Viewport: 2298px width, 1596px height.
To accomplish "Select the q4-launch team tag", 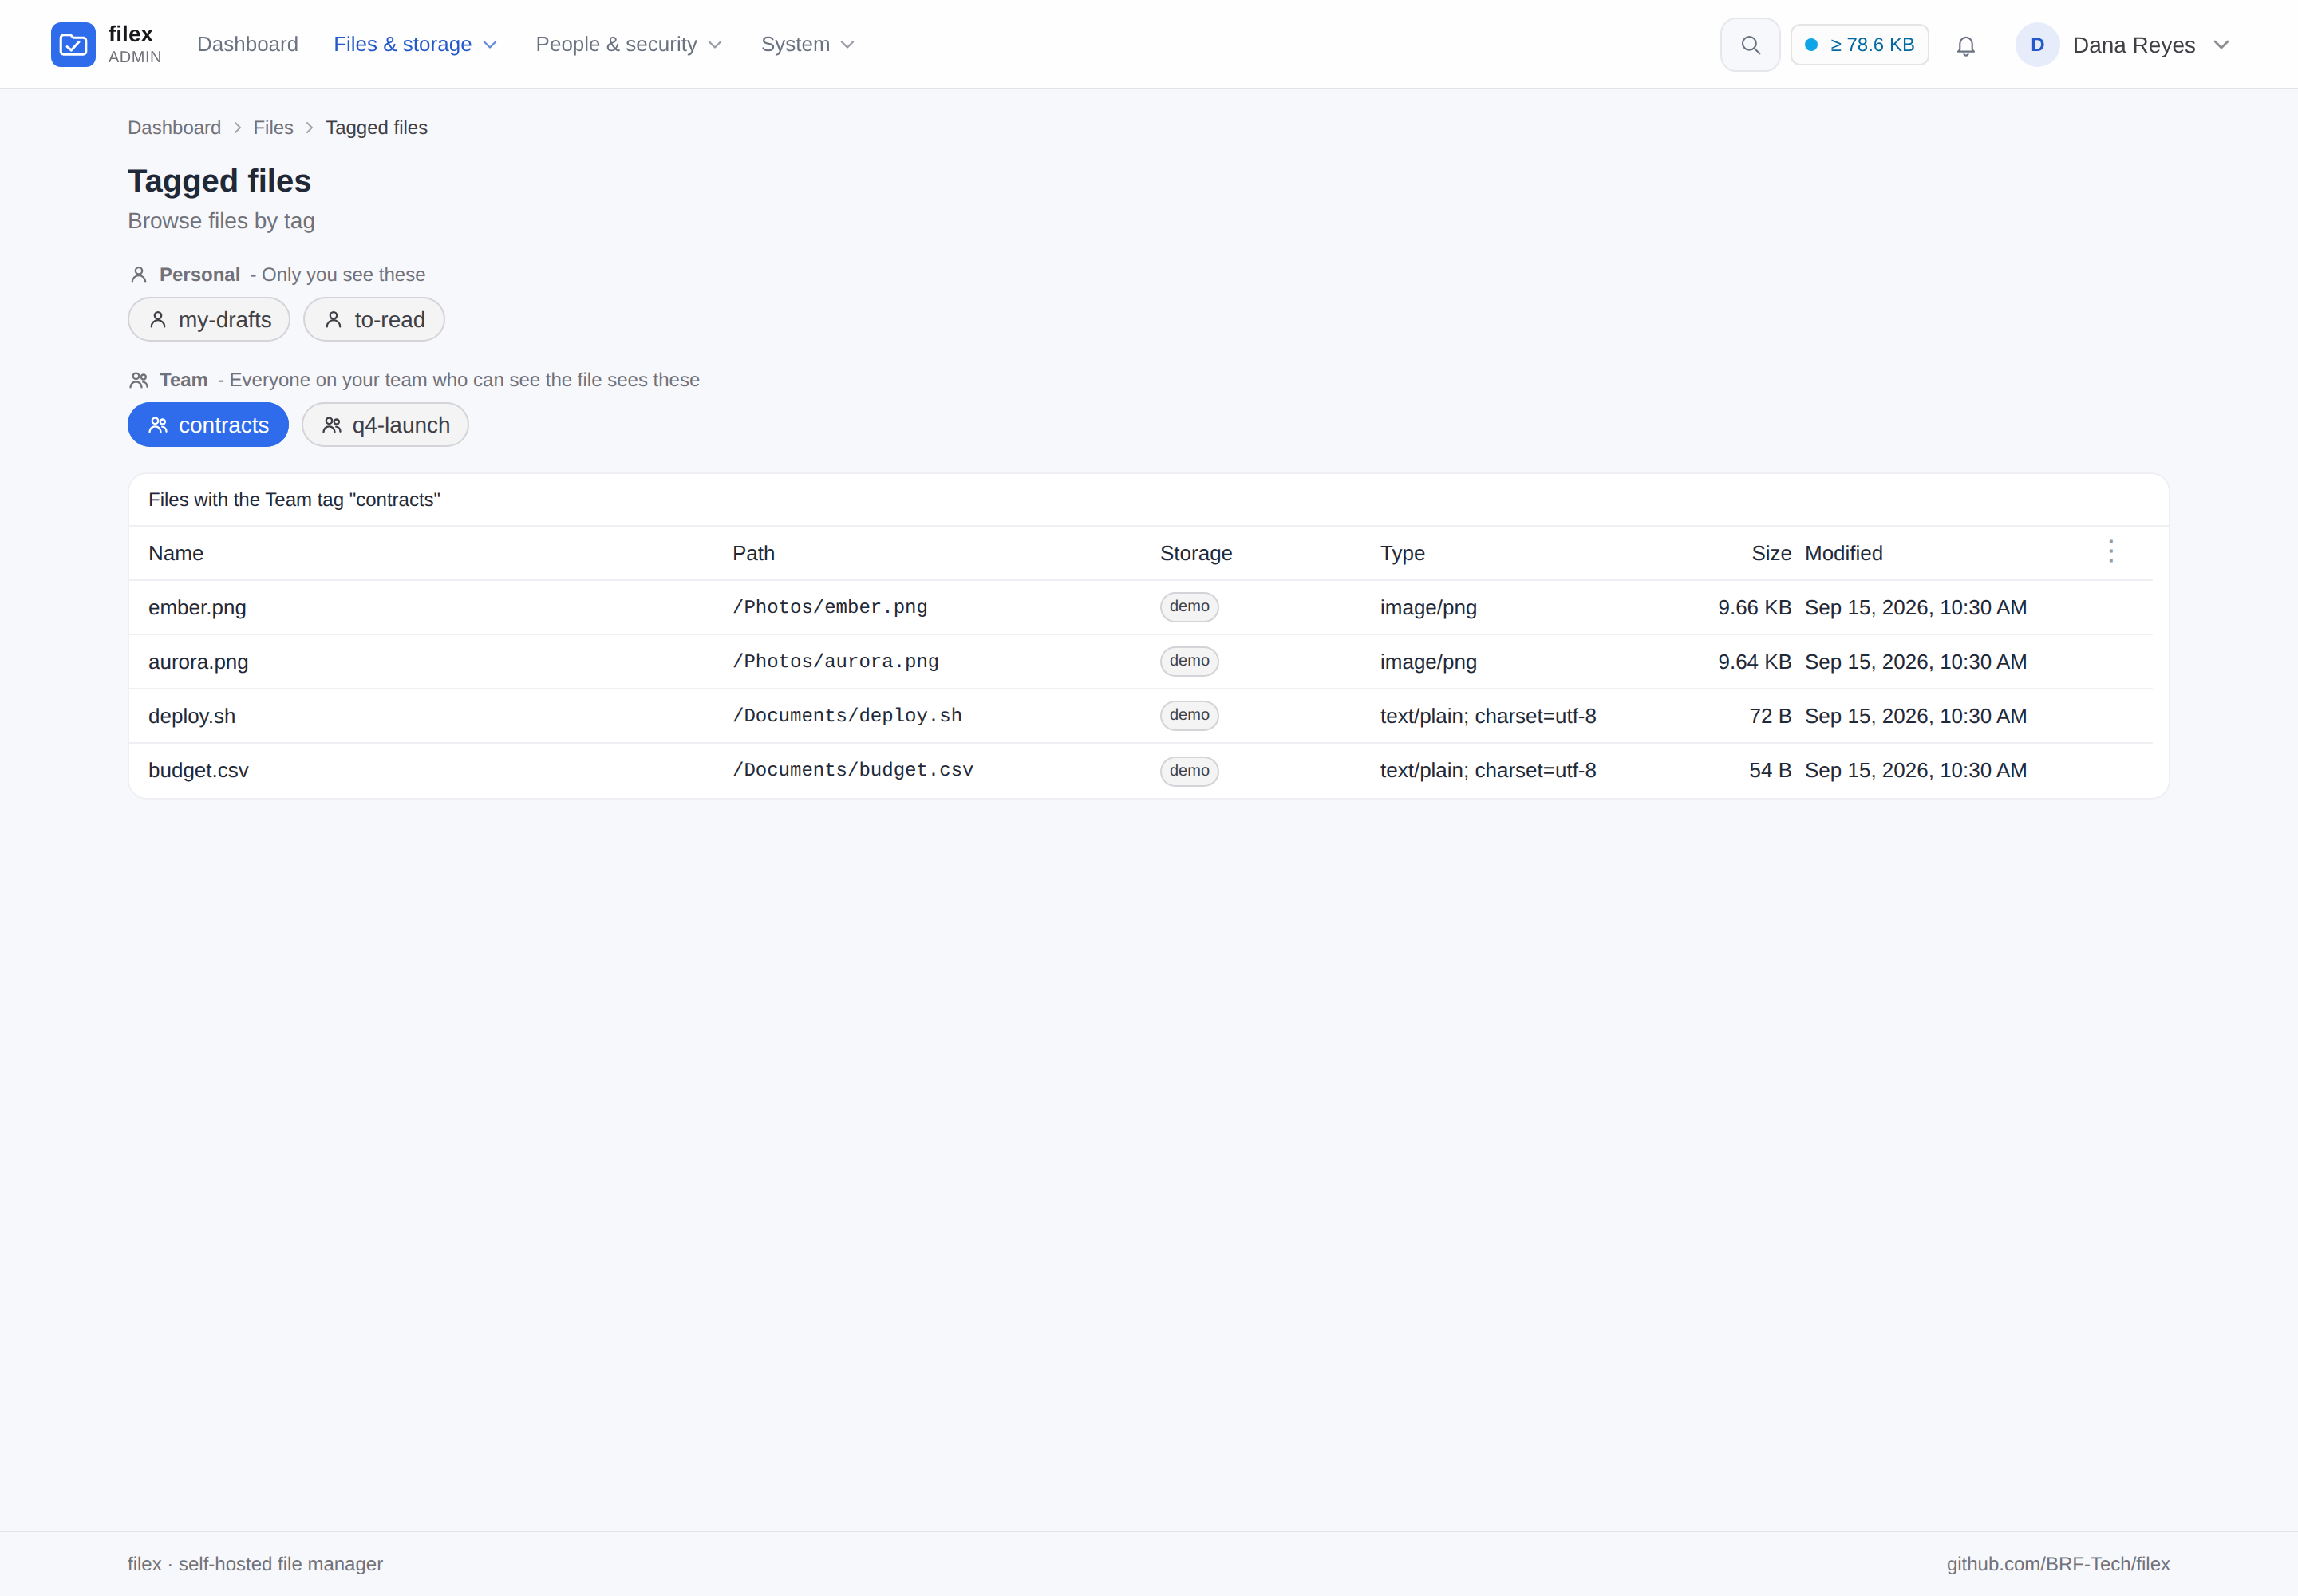I will pos(385,425).
